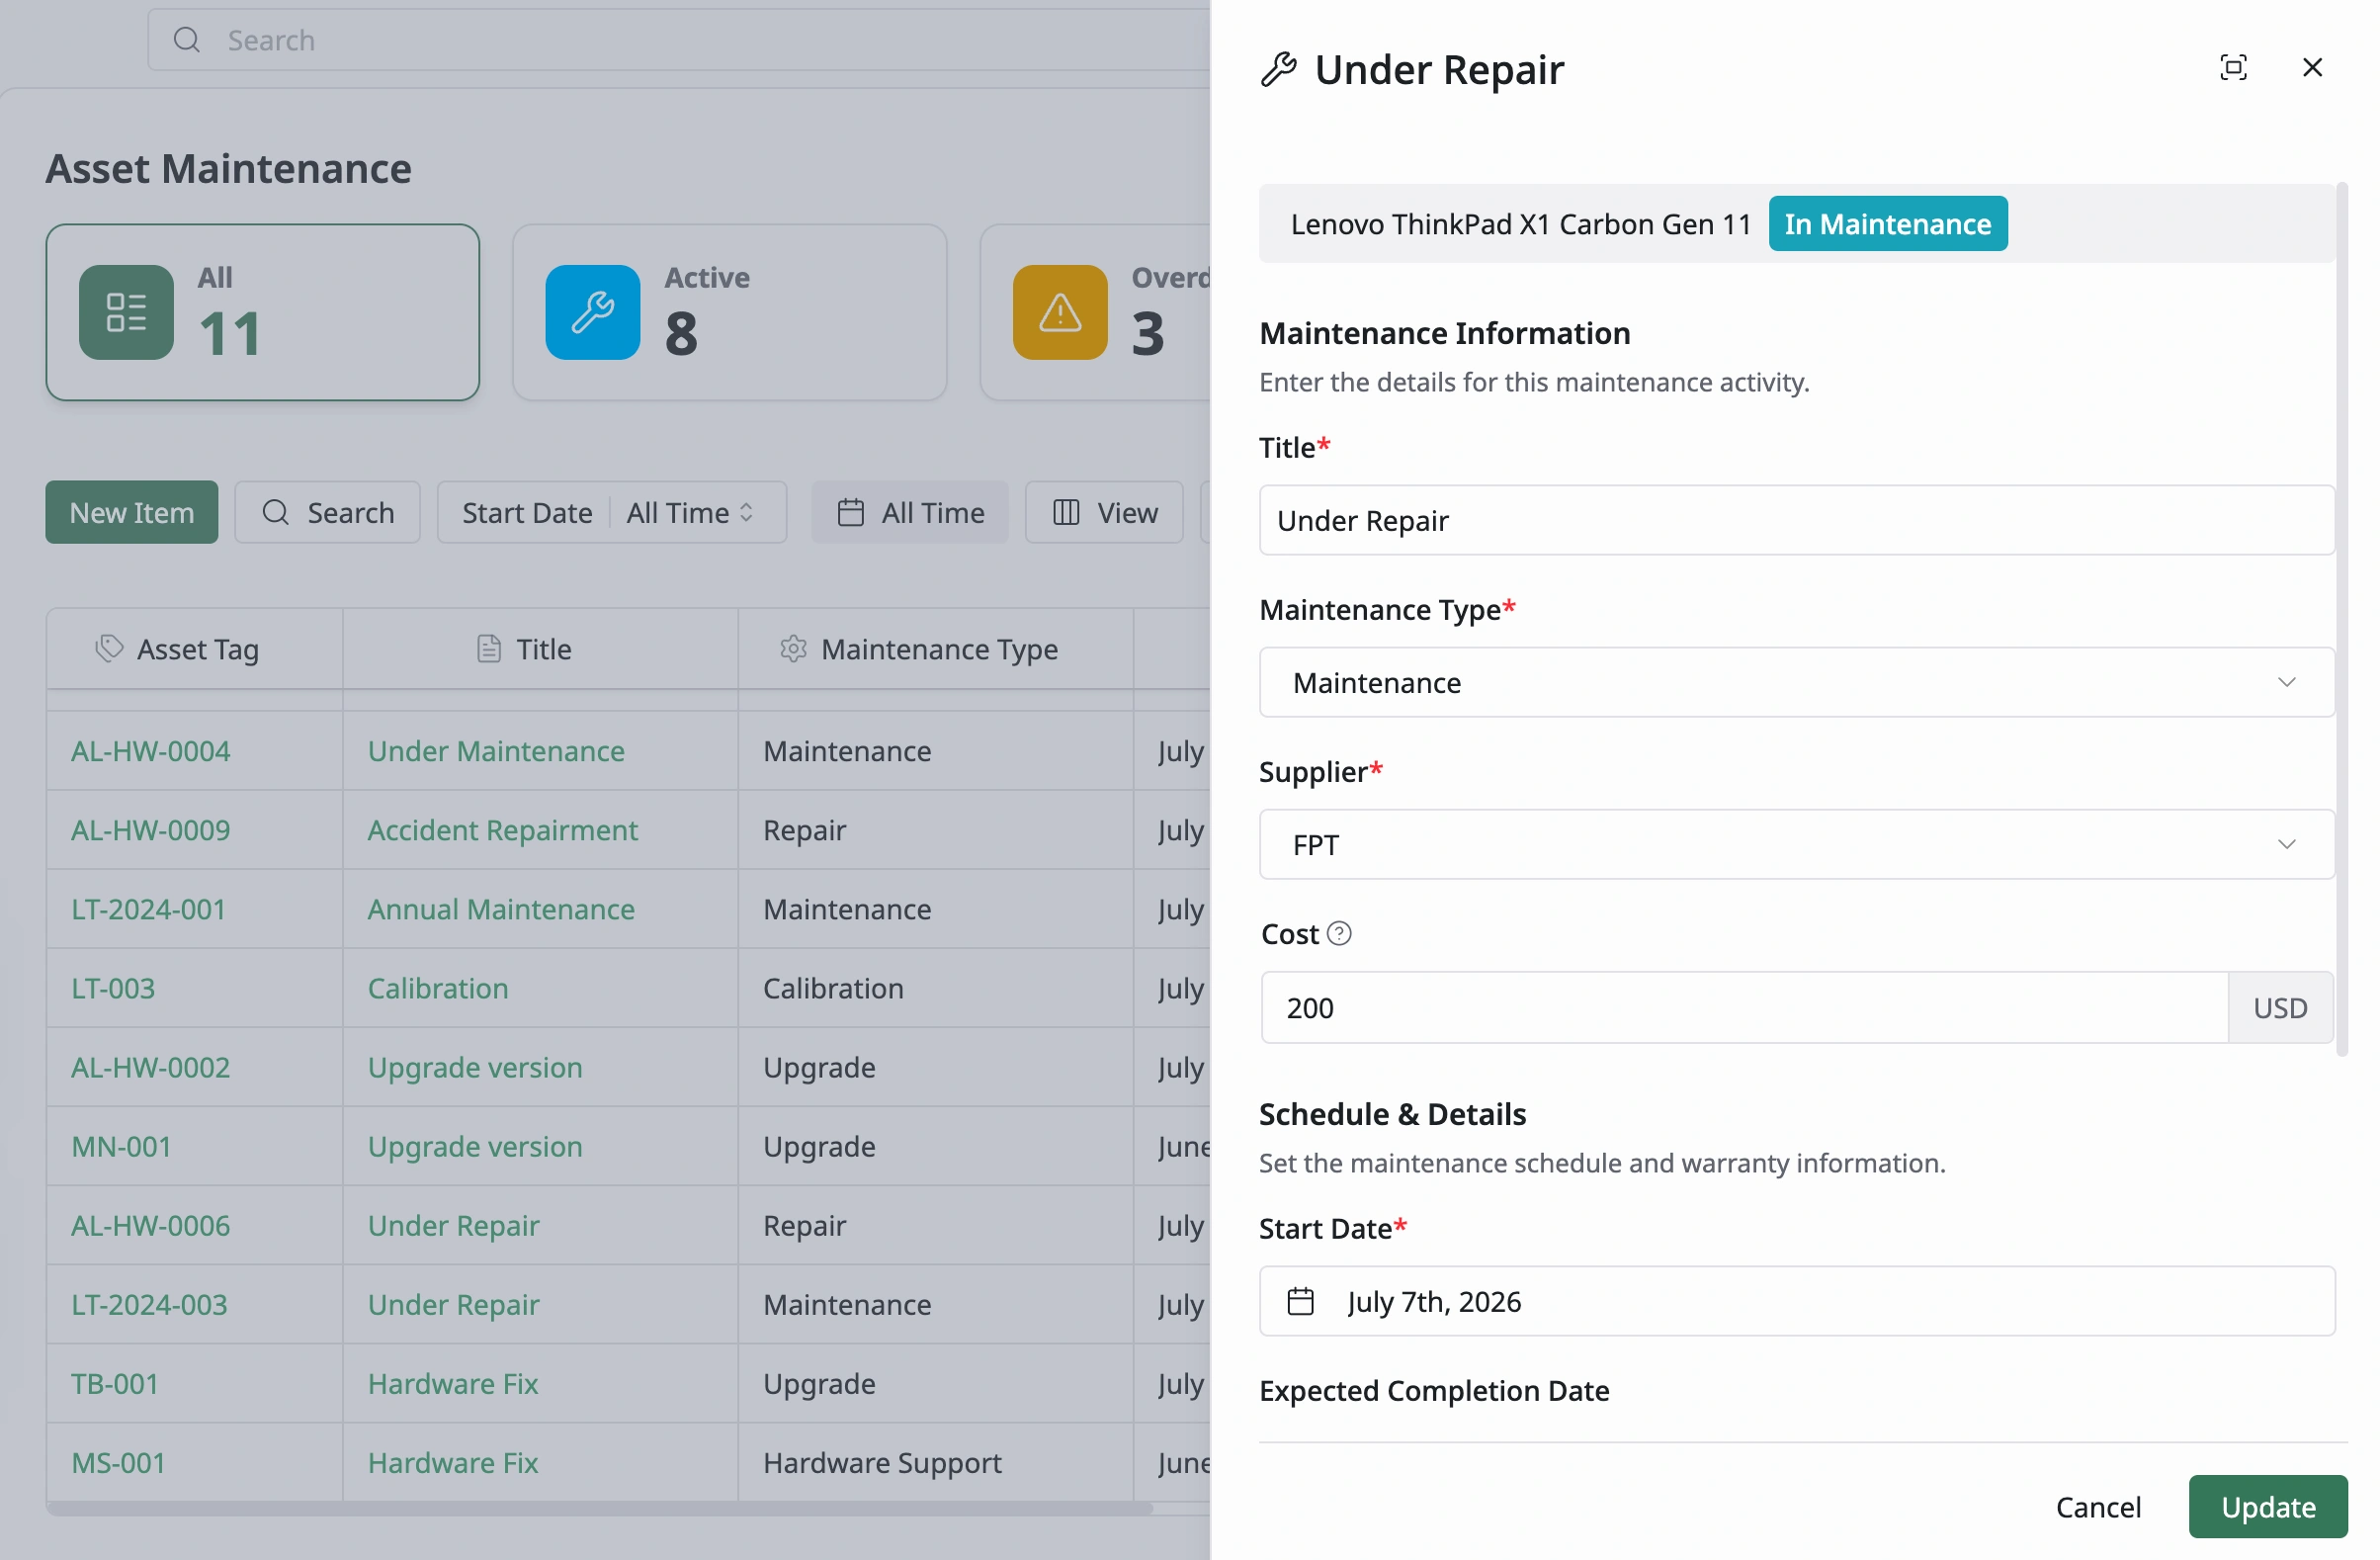Click the Start Date calendar icon
This screenshot has height=1560, width=2380.
point(1300,1301)
